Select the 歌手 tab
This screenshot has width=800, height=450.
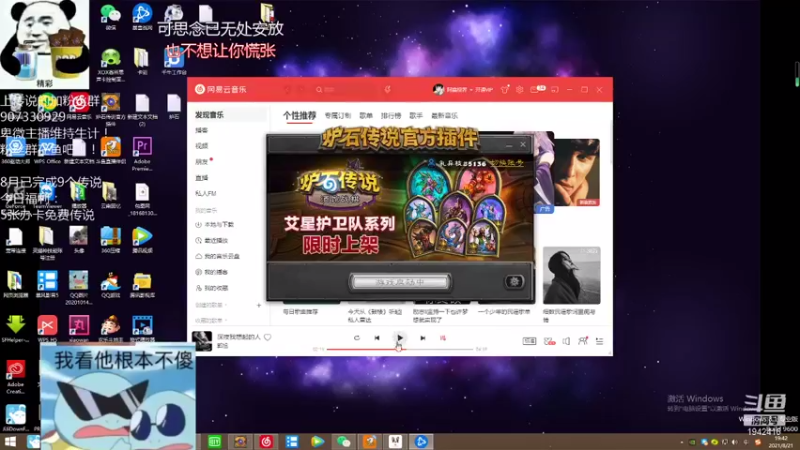tap(416, 116)
